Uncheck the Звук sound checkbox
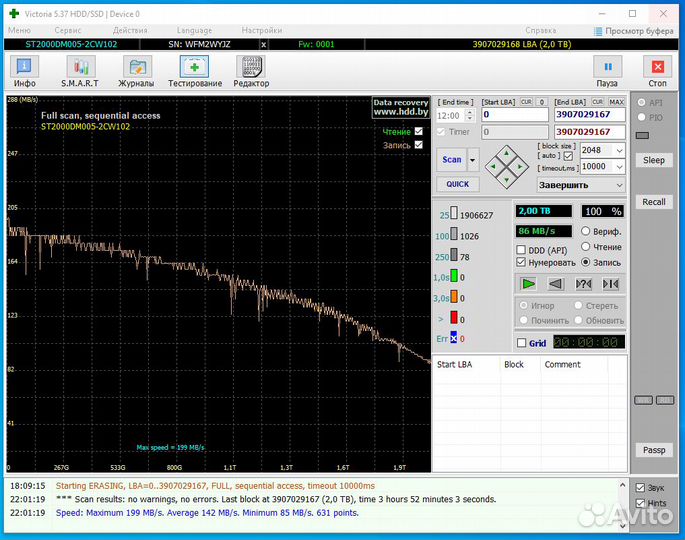The width and height of the screenshot is (685, 540). (640, 488)
